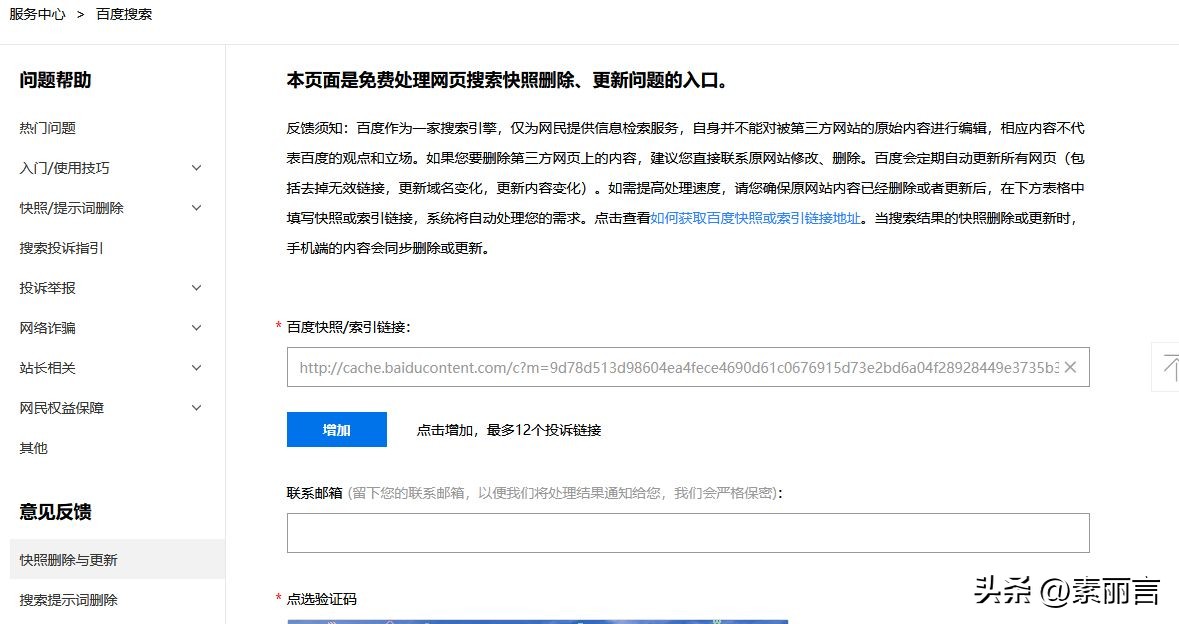Viewport: 1179px width, 624px height.
Task: Click inside the 联系邮箱 input field
Action: tap(688, 532)
